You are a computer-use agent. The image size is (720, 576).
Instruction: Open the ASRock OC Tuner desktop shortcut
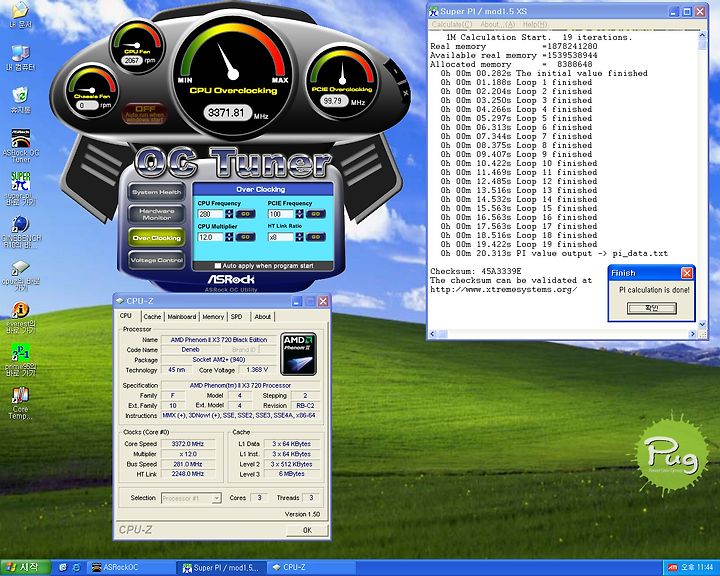21,145
